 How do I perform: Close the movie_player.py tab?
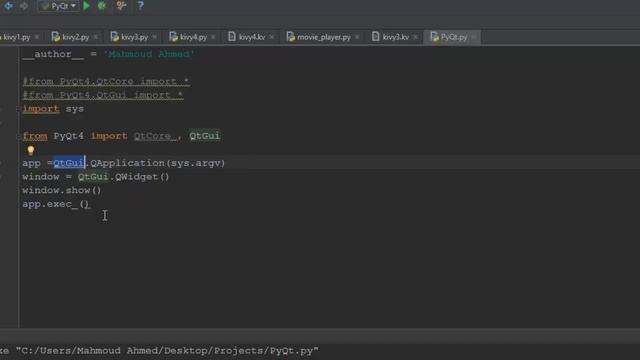[x=358, y=37]
